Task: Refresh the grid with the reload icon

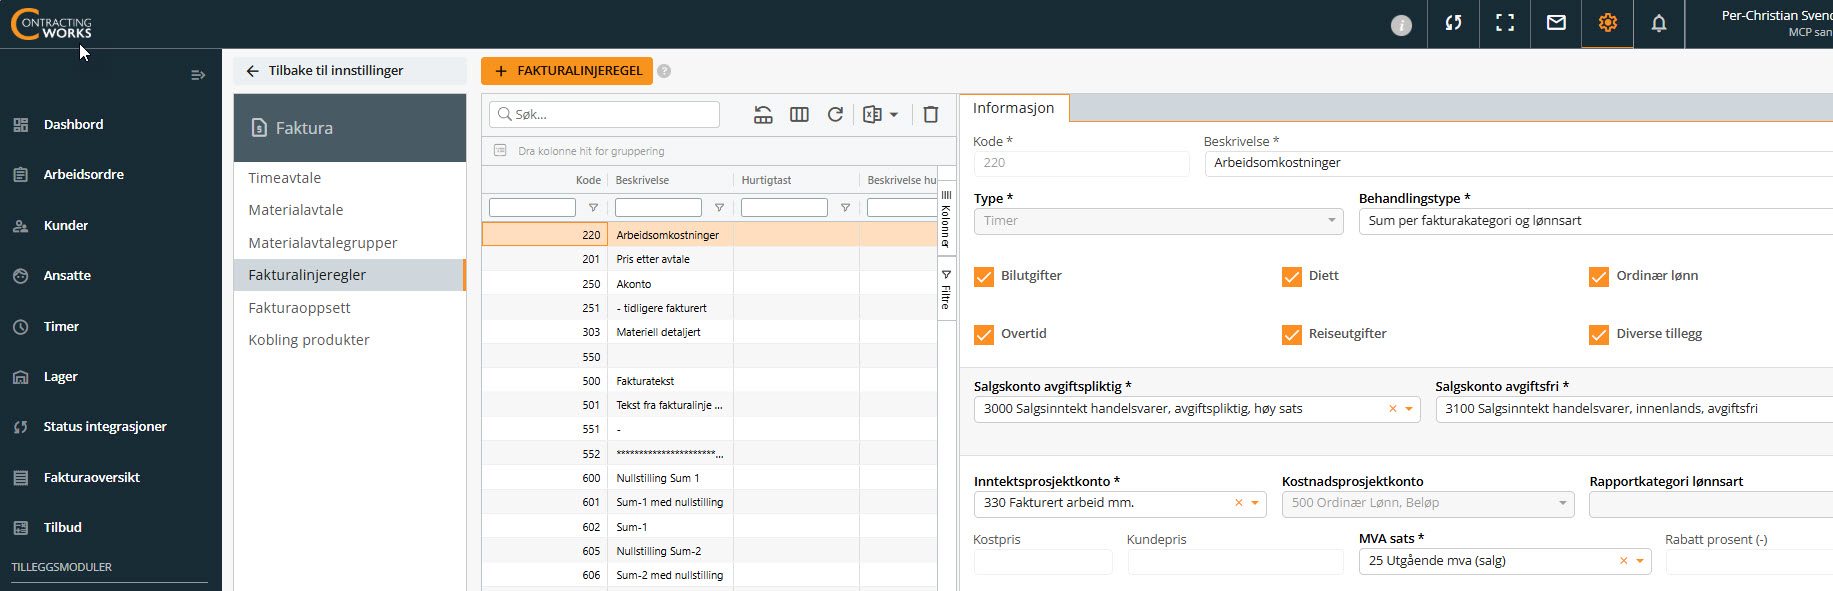Action: point(835,115)
